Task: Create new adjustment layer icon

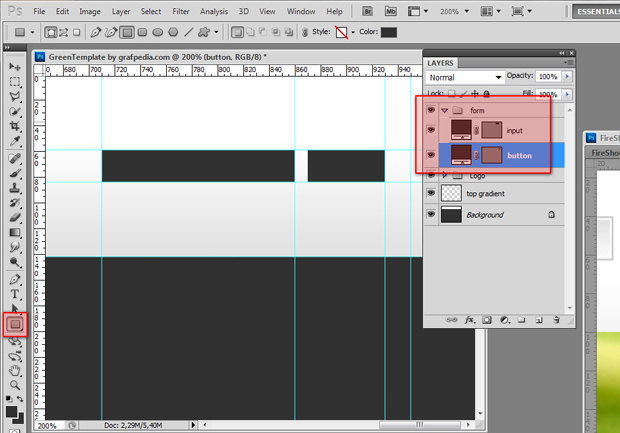Action: [504, 320]
